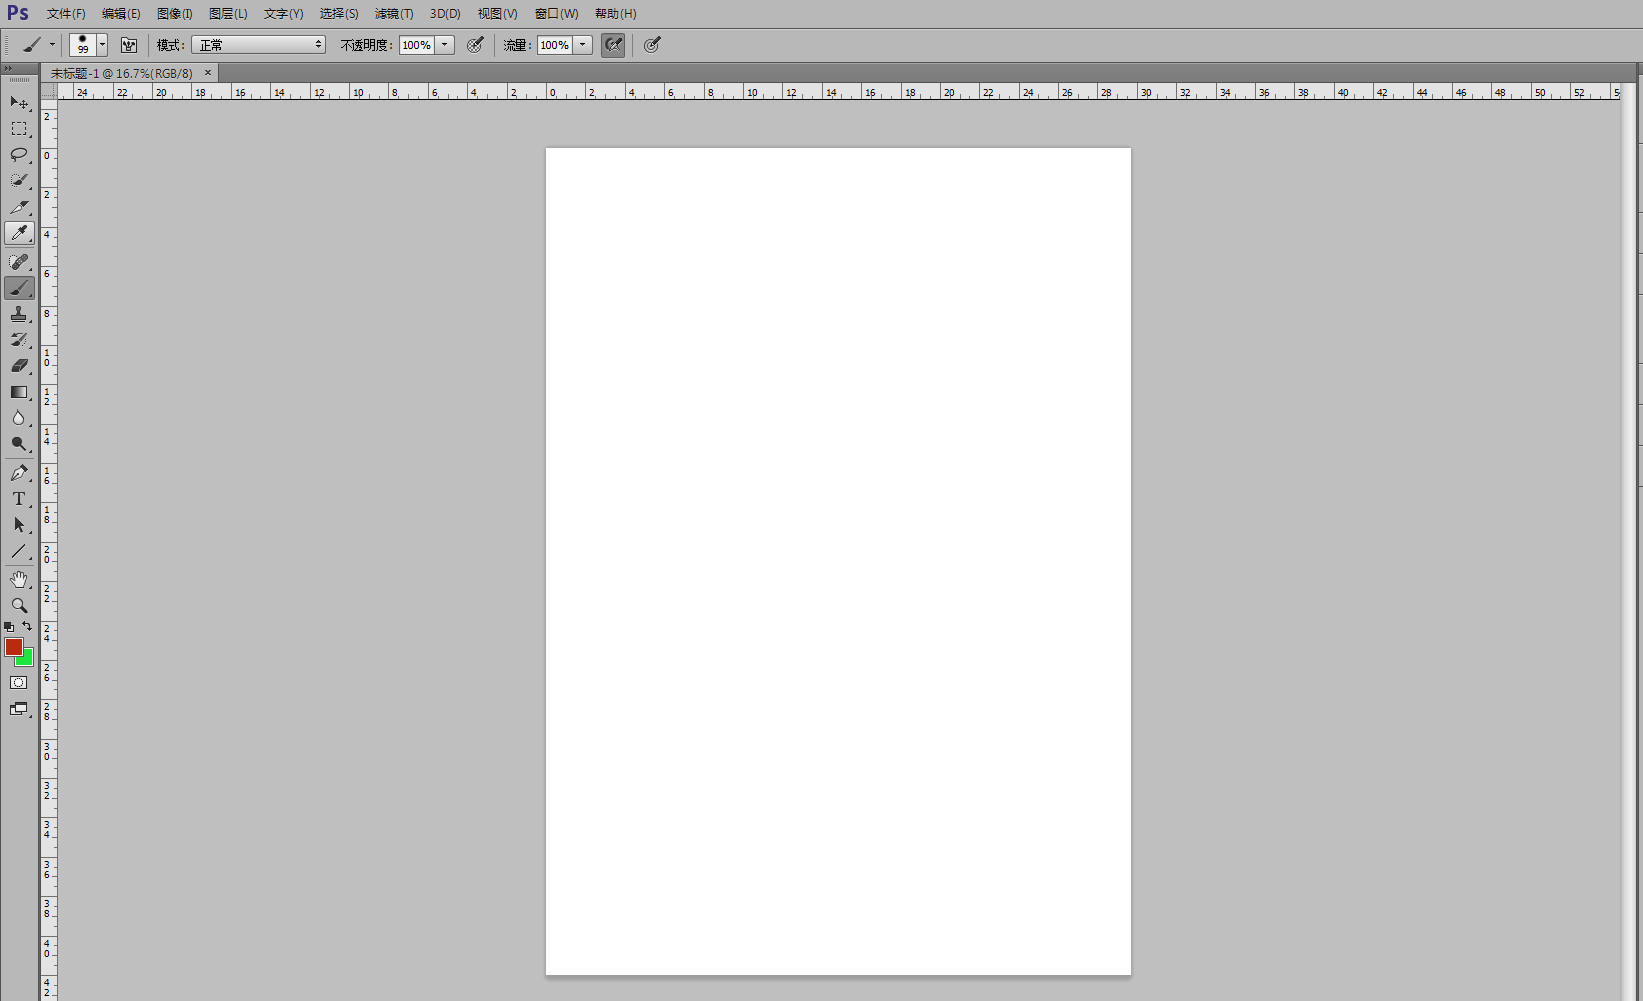Open the 滤镜(T) menu
The height and width of the screenshot is (1001, 1643).
click(x=394, y=14)
